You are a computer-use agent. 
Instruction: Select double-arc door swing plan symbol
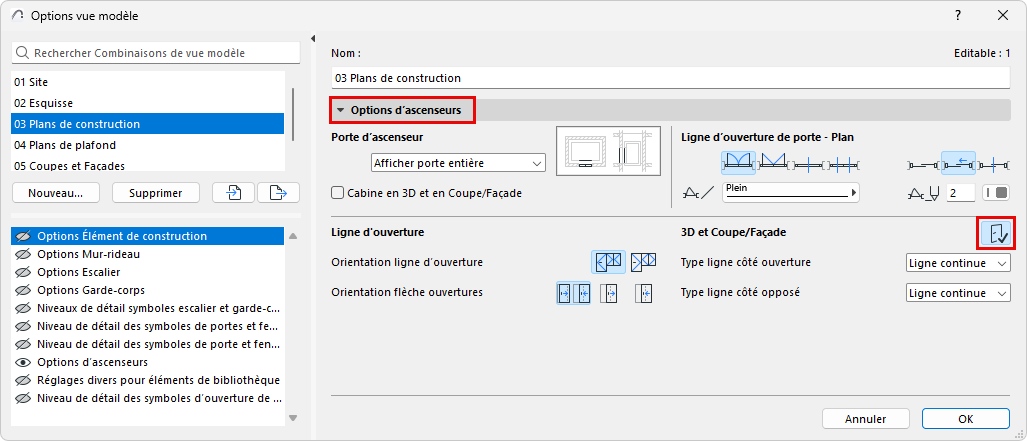tap(738, 161)
